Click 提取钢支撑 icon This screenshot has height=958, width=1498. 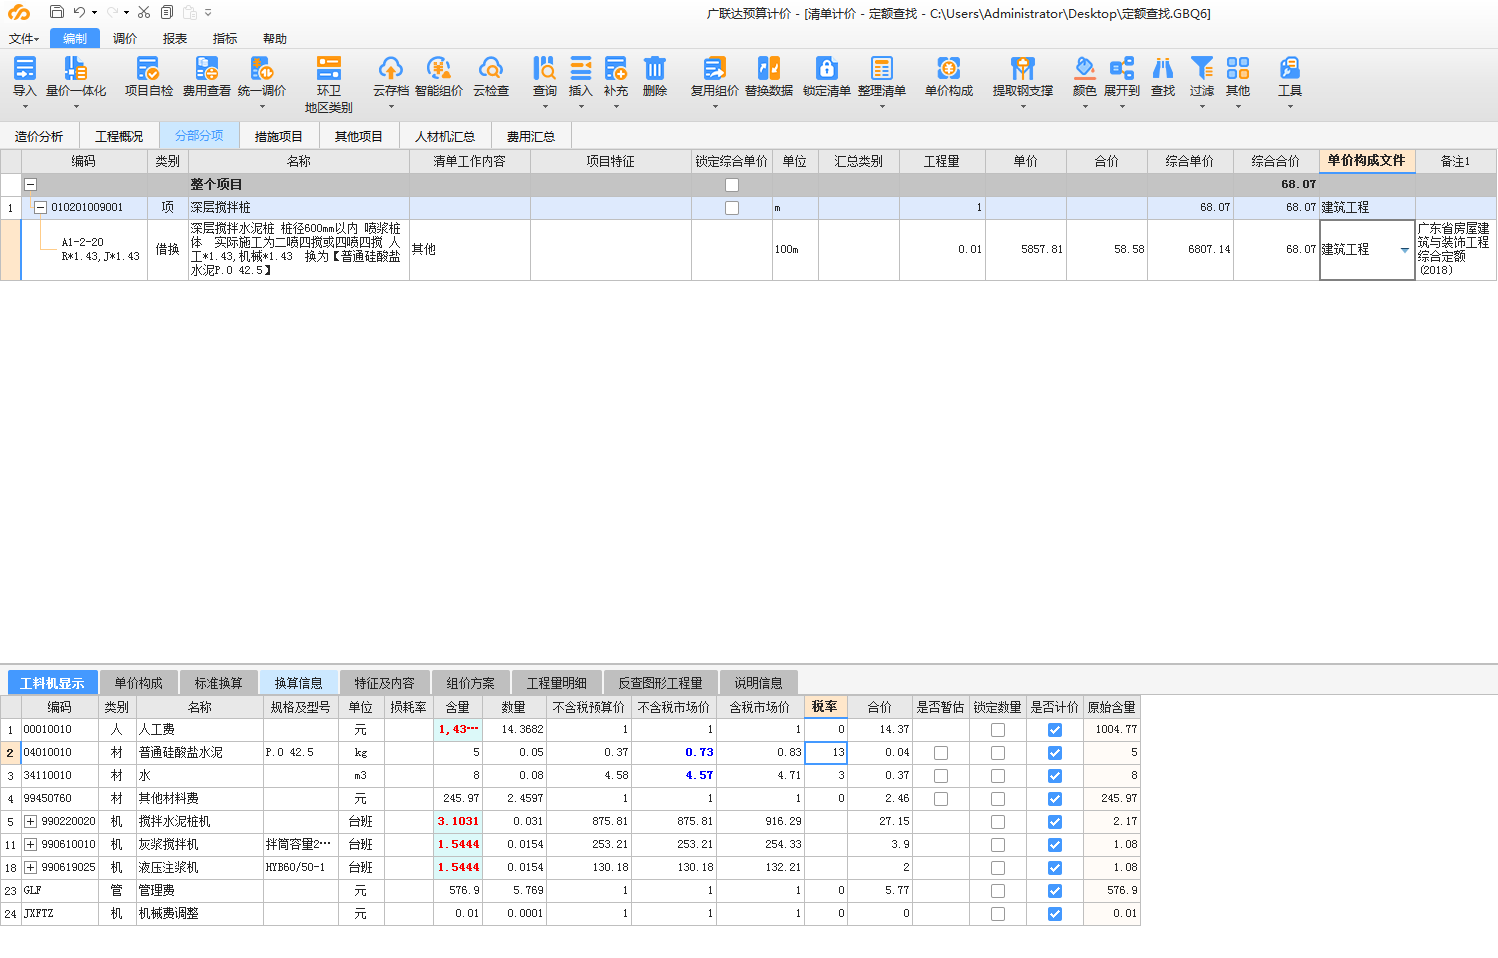[x=1022, y=68]
